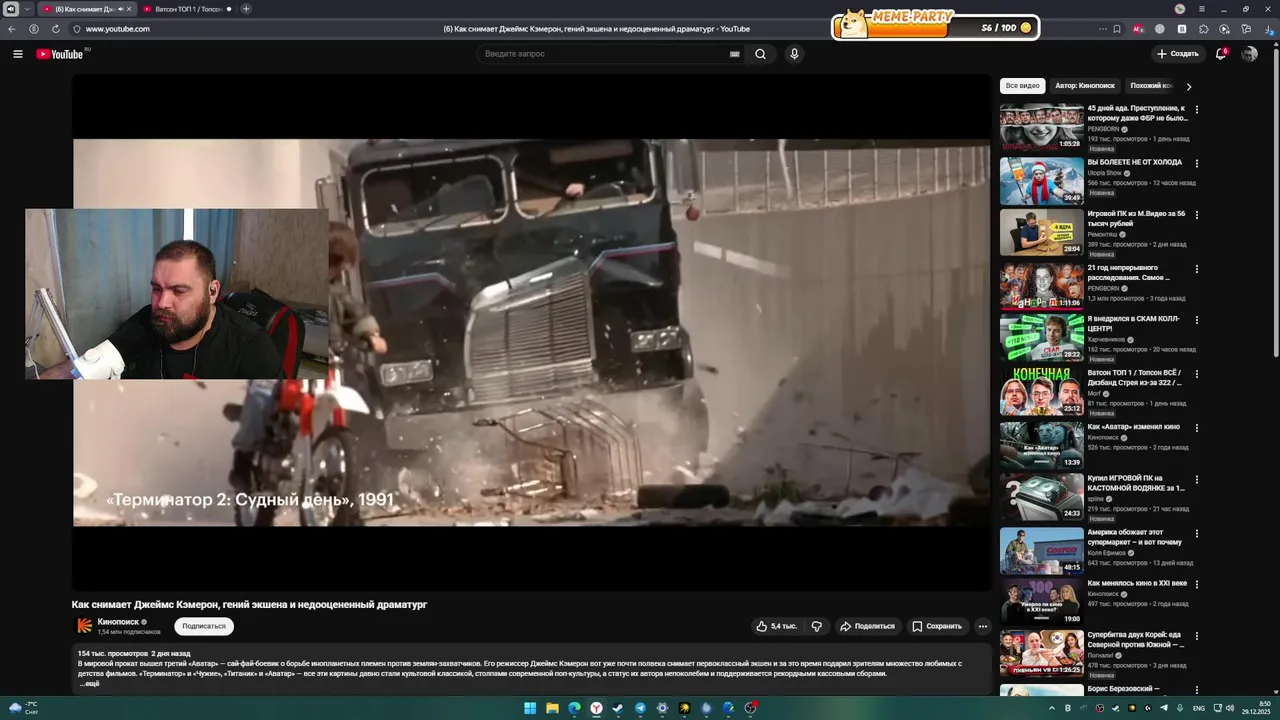
Task: Open 'Суперб��тва двух Корей' thumbnail
Action: coord(1042,652)
